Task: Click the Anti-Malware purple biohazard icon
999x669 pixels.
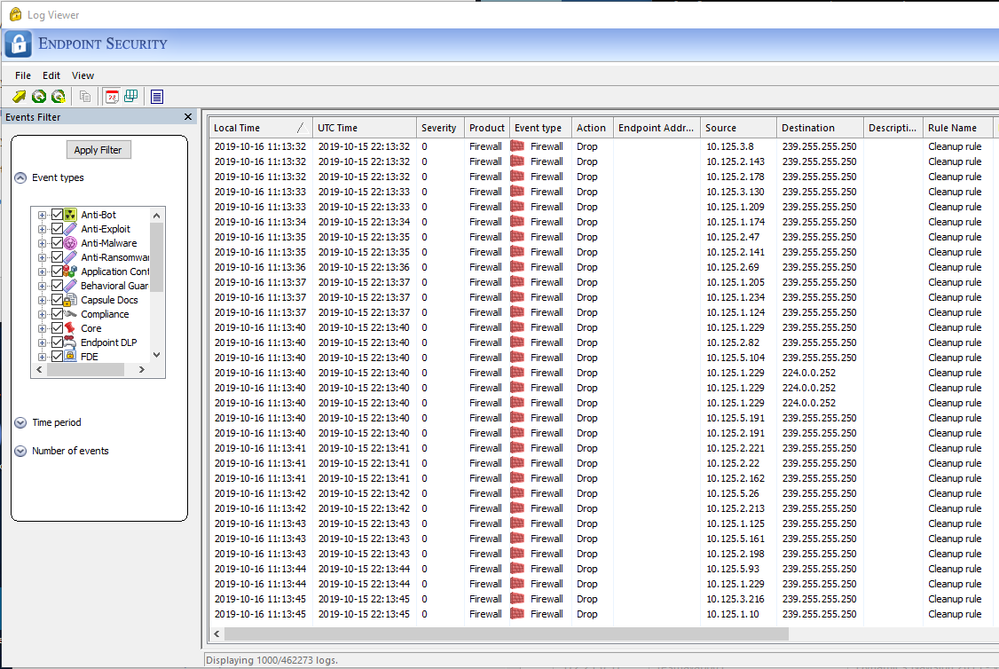Action: point(70,243)
